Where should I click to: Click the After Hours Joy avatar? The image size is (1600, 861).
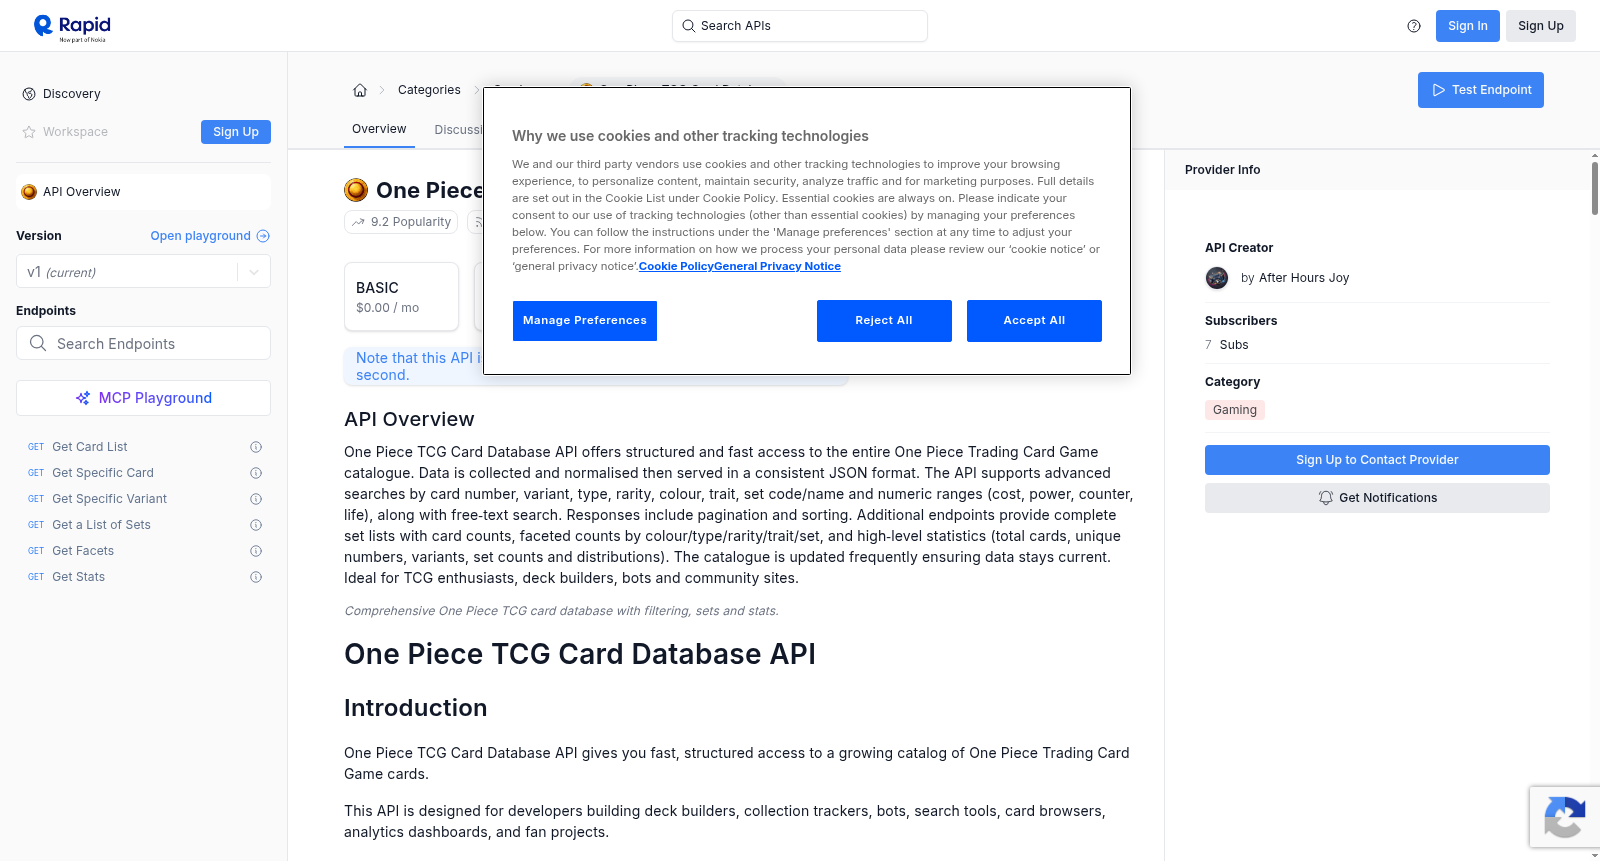click(1217, 278)
